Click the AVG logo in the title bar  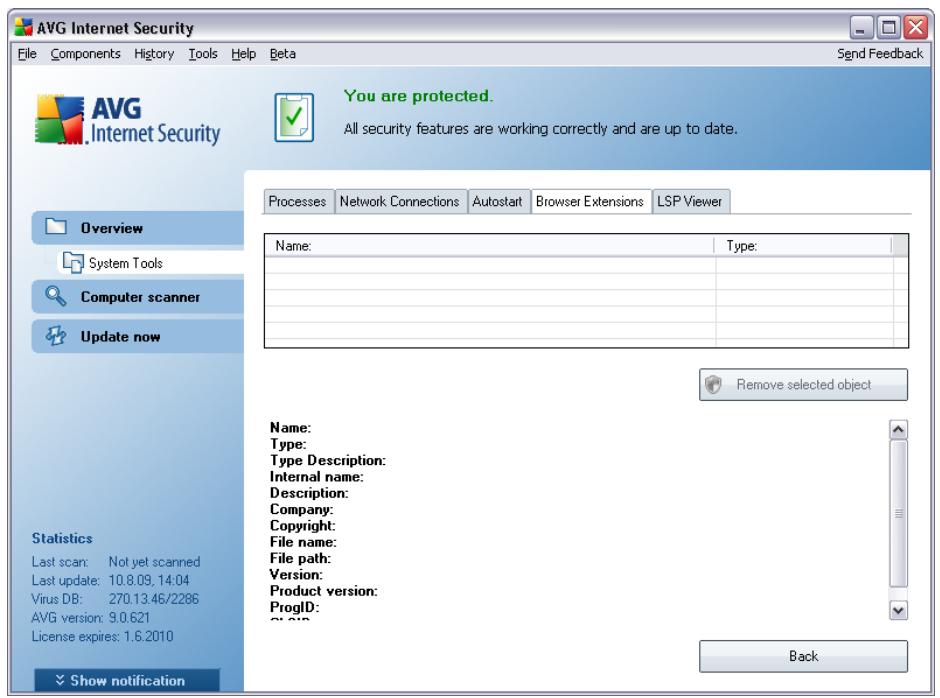pyautogui.click(x=23, y=27)
